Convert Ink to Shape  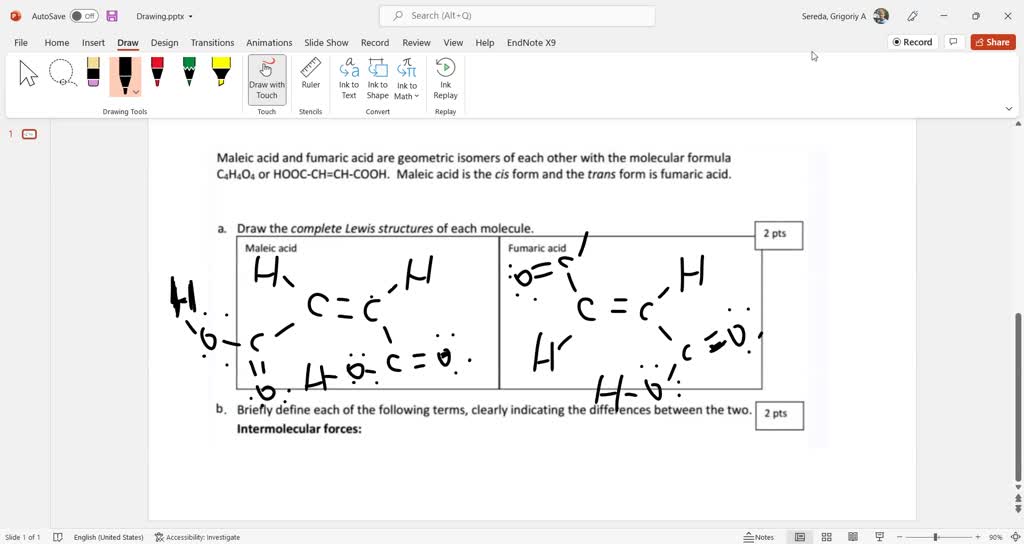[x=377, y=78]
